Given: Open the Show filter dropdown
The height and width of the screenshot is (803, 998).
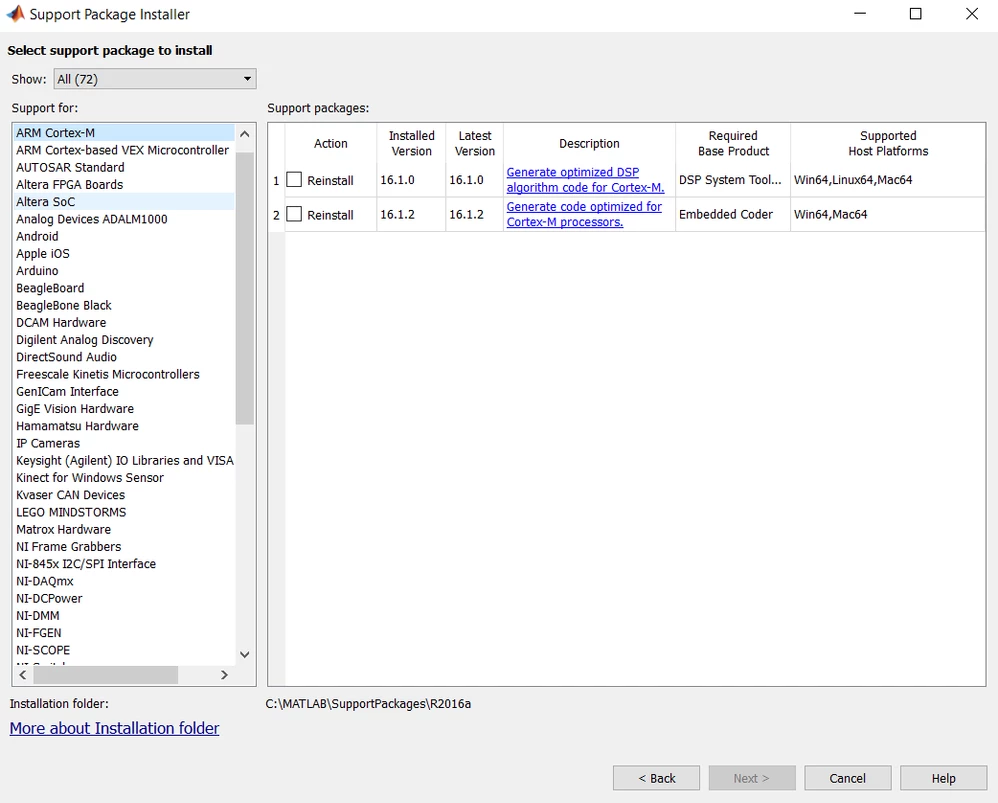Looking at the screenshot, I should coord(155,79).
